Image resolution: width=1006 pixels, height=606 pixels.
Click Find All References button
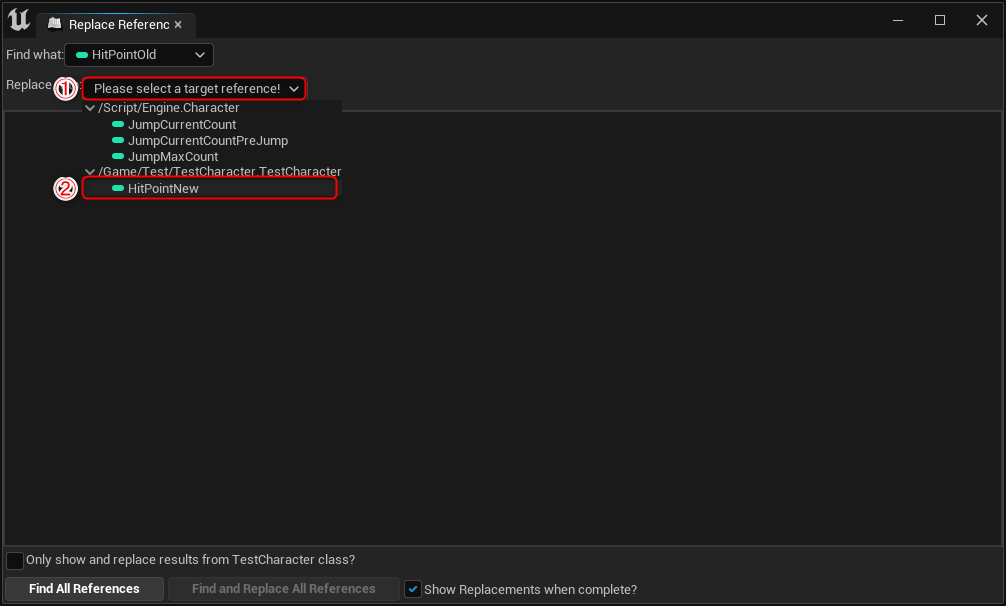click(84, 589)
